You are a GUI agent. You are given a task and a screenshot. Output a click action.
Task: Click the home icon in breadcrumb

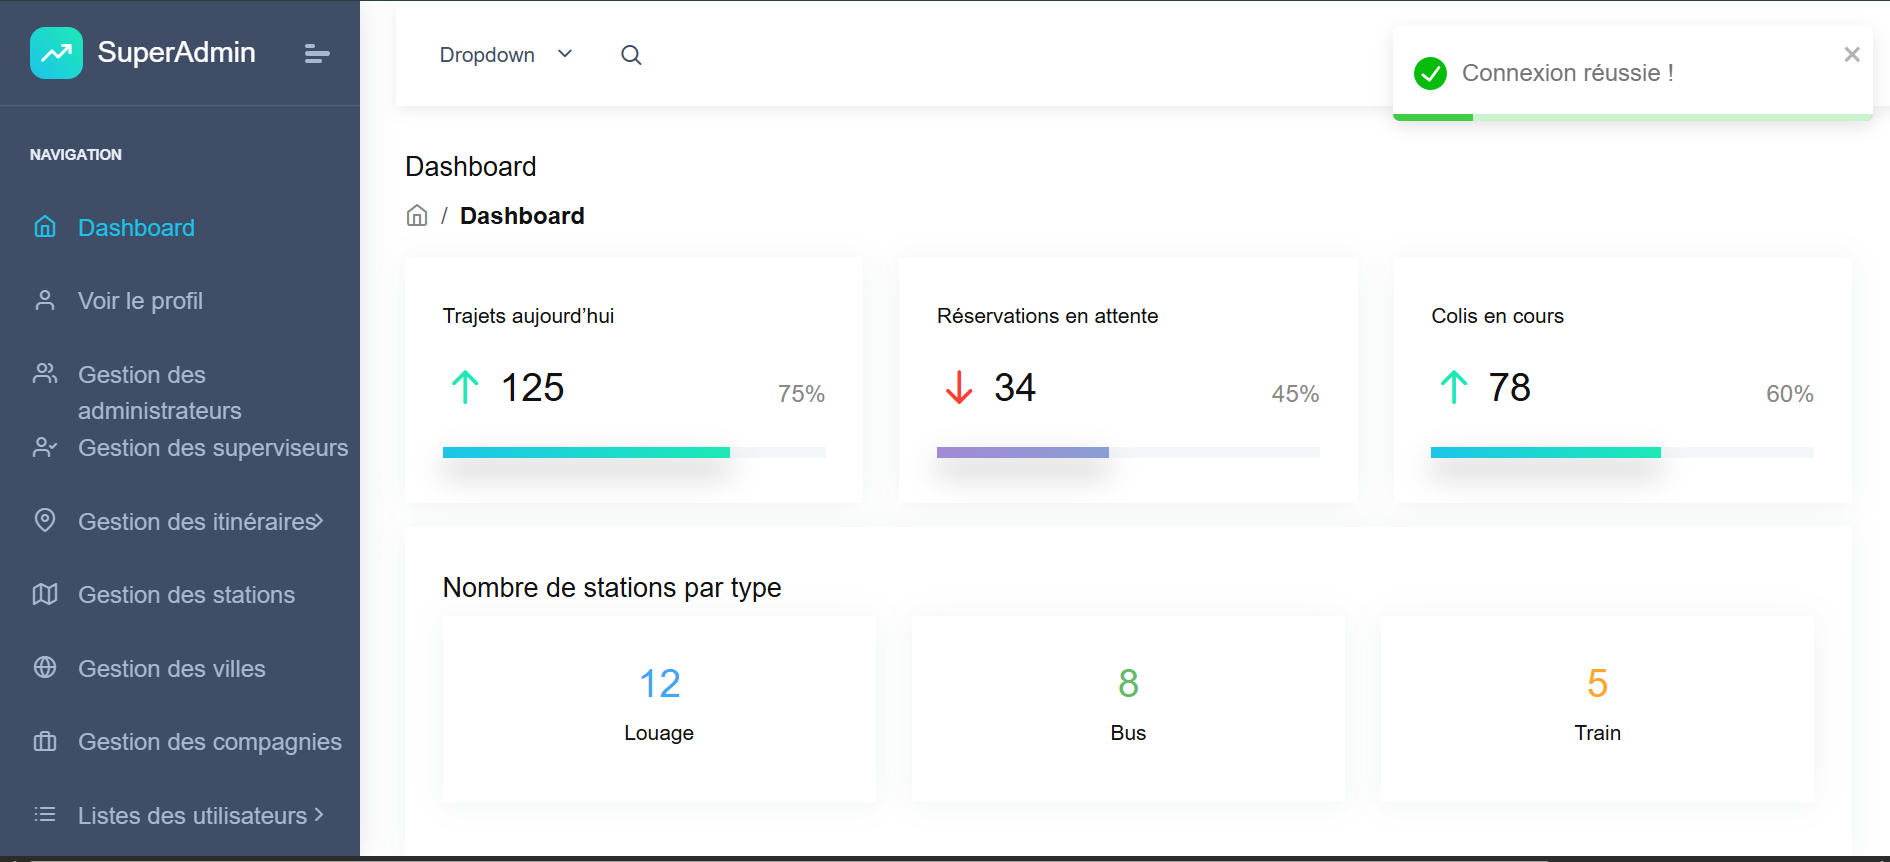point(417,216)
